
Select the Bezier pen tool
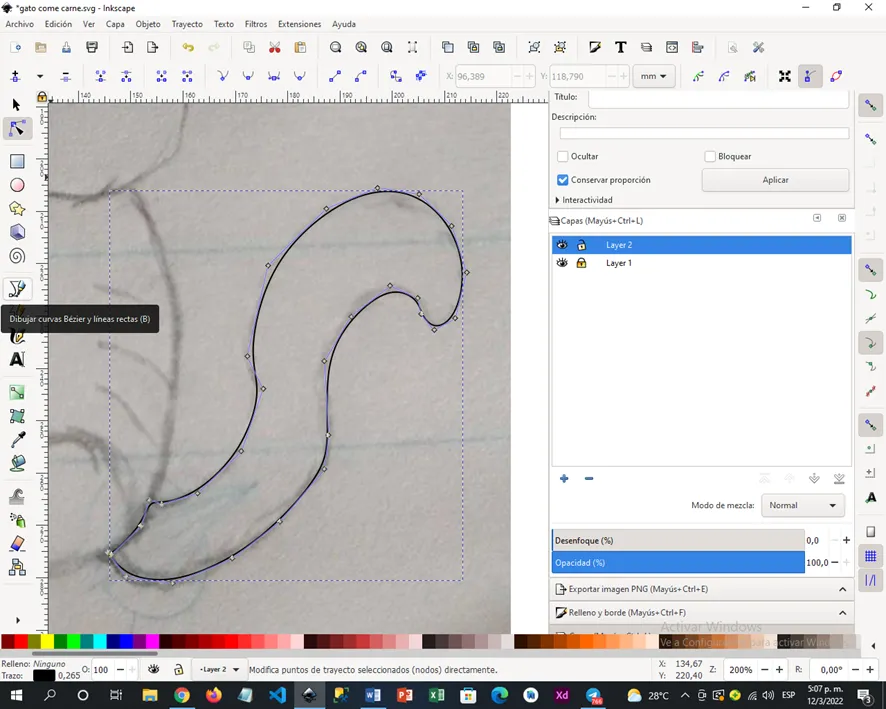tap(17, 289)
